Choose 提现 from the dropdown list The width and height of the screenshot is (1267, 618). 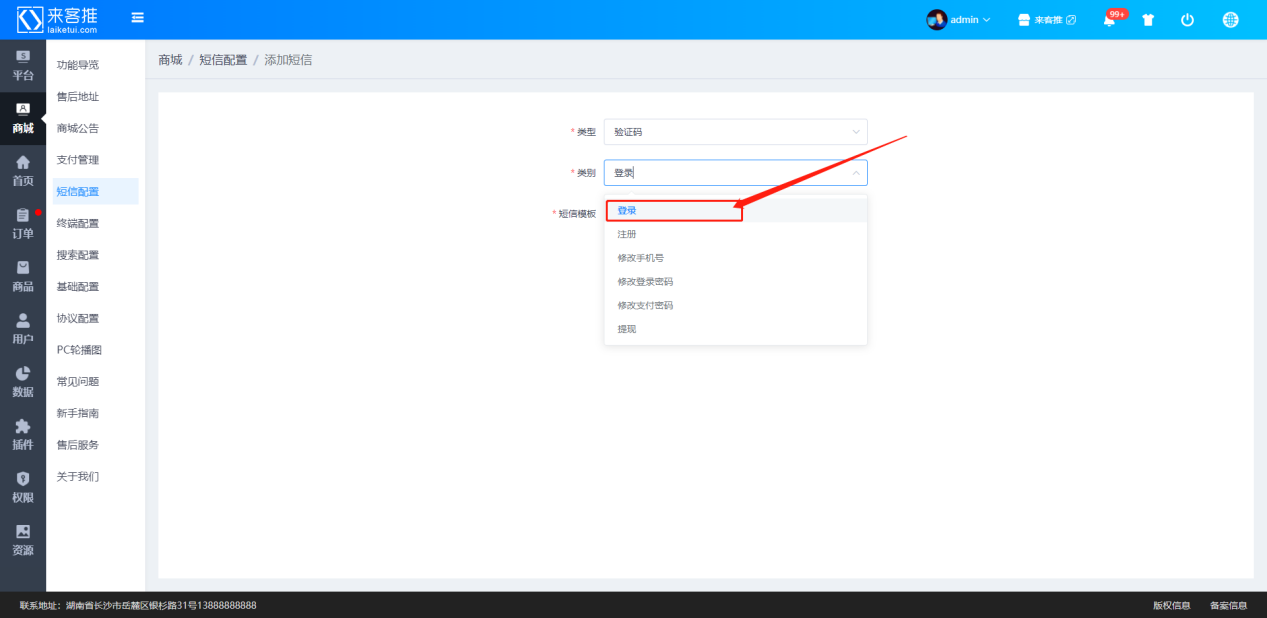coord(735,329)
